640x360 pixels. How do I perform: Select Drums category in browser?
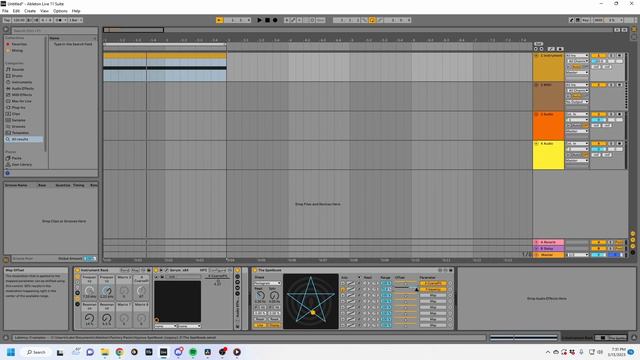point(17,76)
